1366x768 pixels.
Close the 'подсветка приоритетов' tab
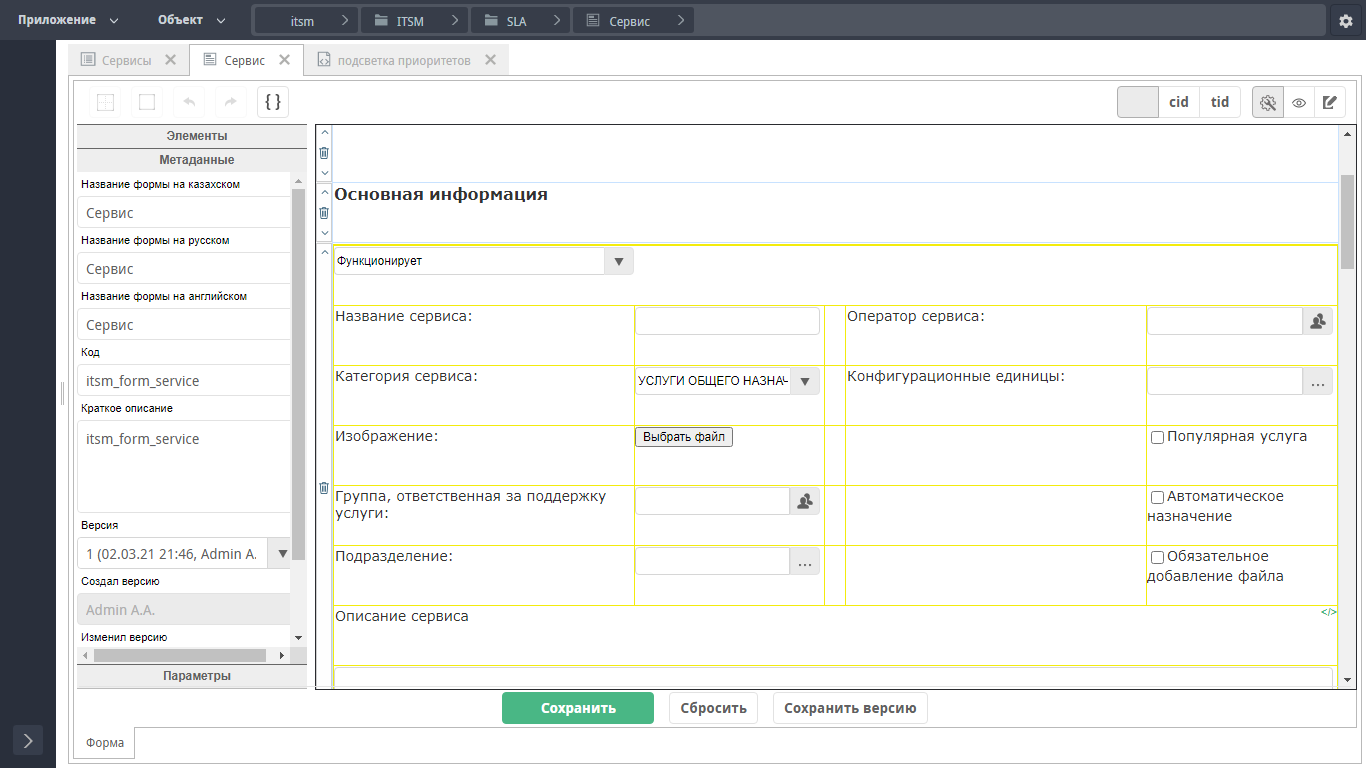click(490, 60)
